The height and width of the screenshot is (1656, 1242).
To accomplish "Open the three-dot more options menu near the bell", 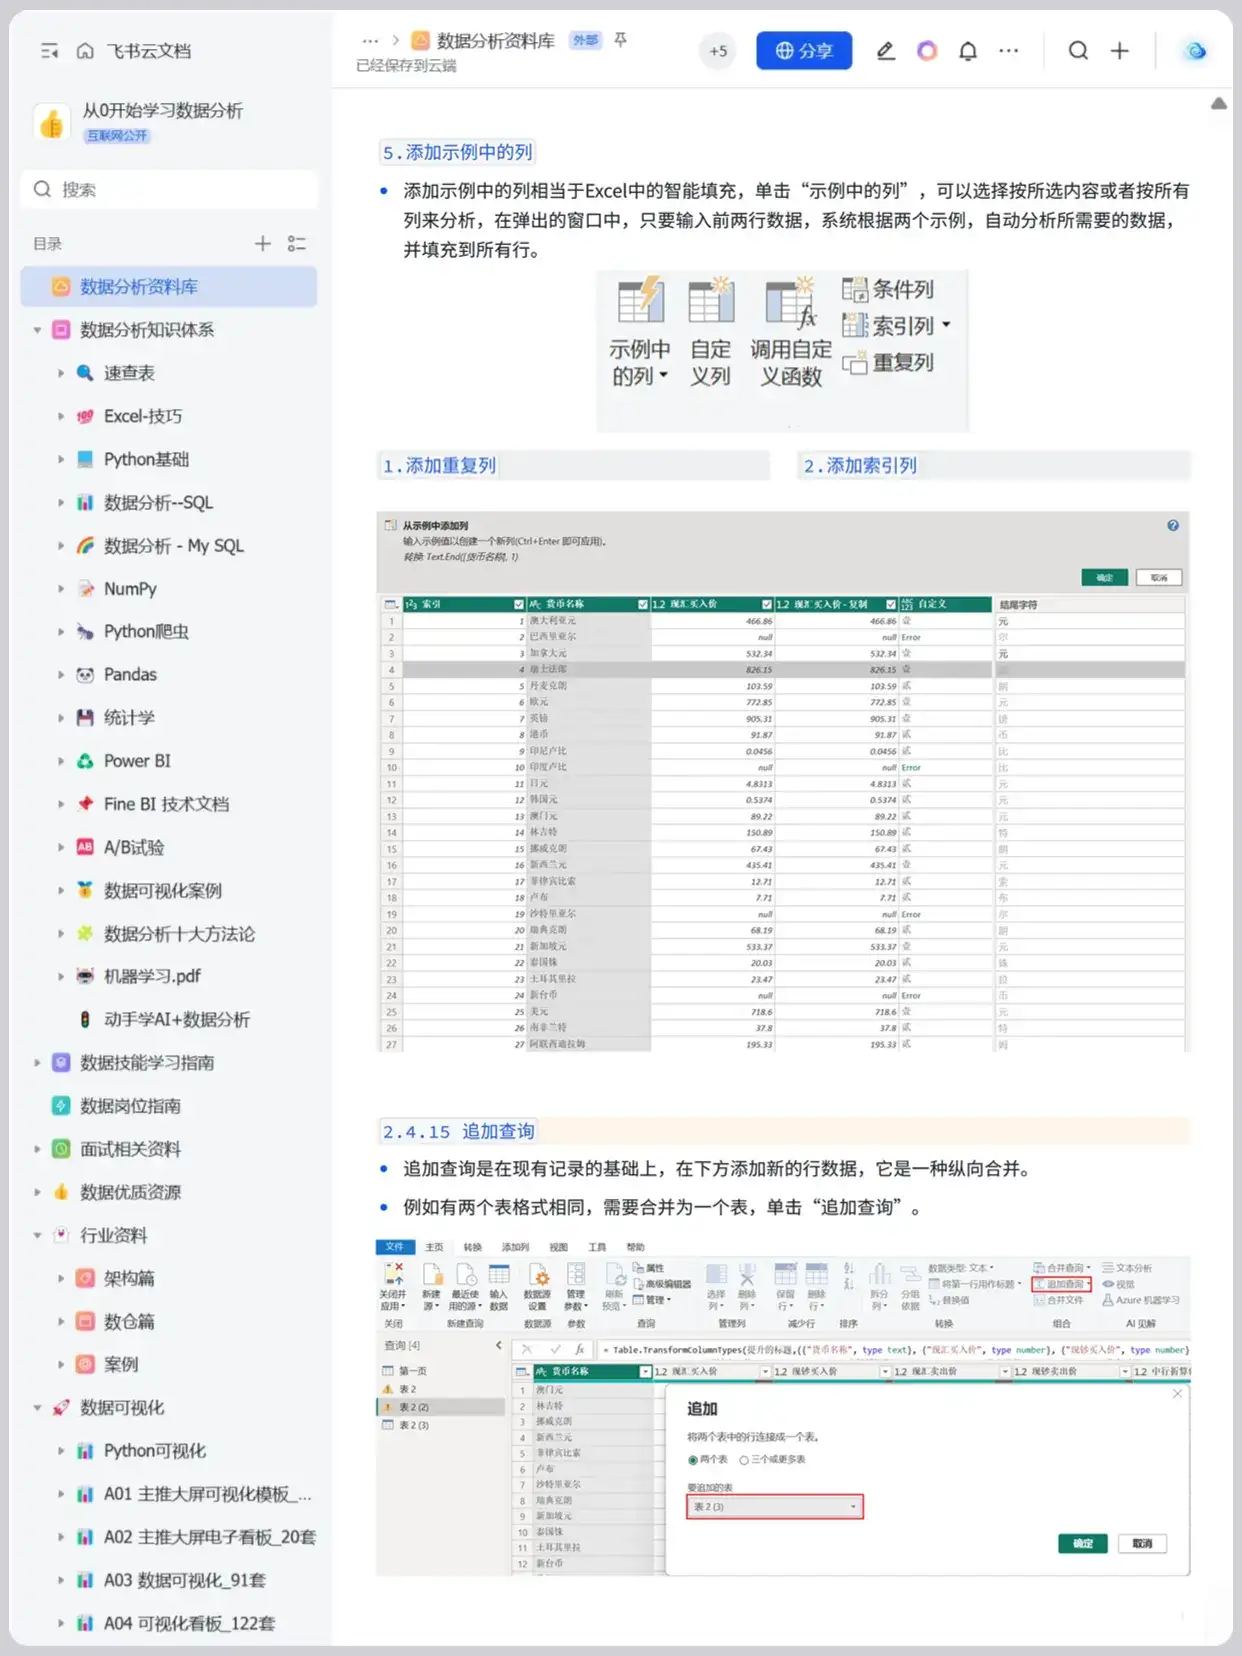I will [1009, 51].
